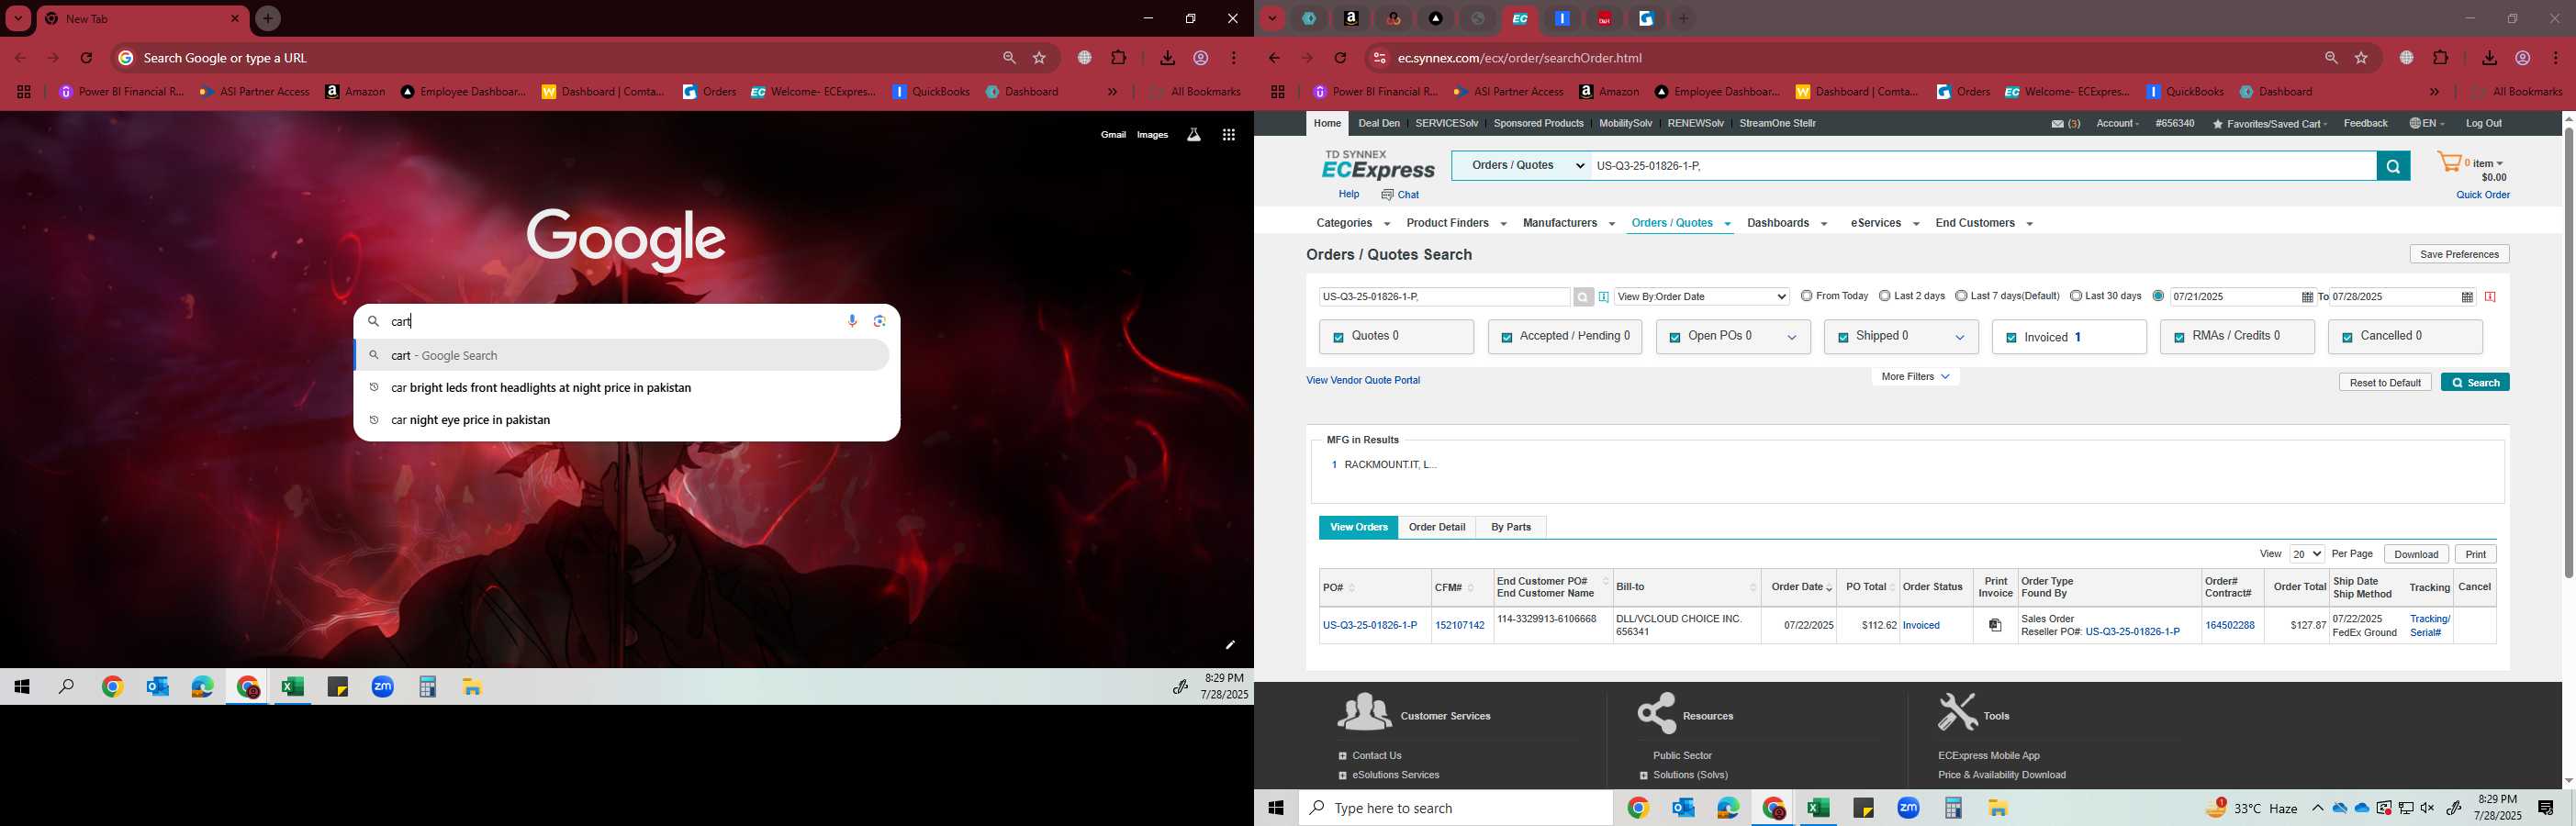Open Excel from the taskbar beside Type here to search
The image size is (2576, 826).
pyautogui.click(x=1818, y=808)
